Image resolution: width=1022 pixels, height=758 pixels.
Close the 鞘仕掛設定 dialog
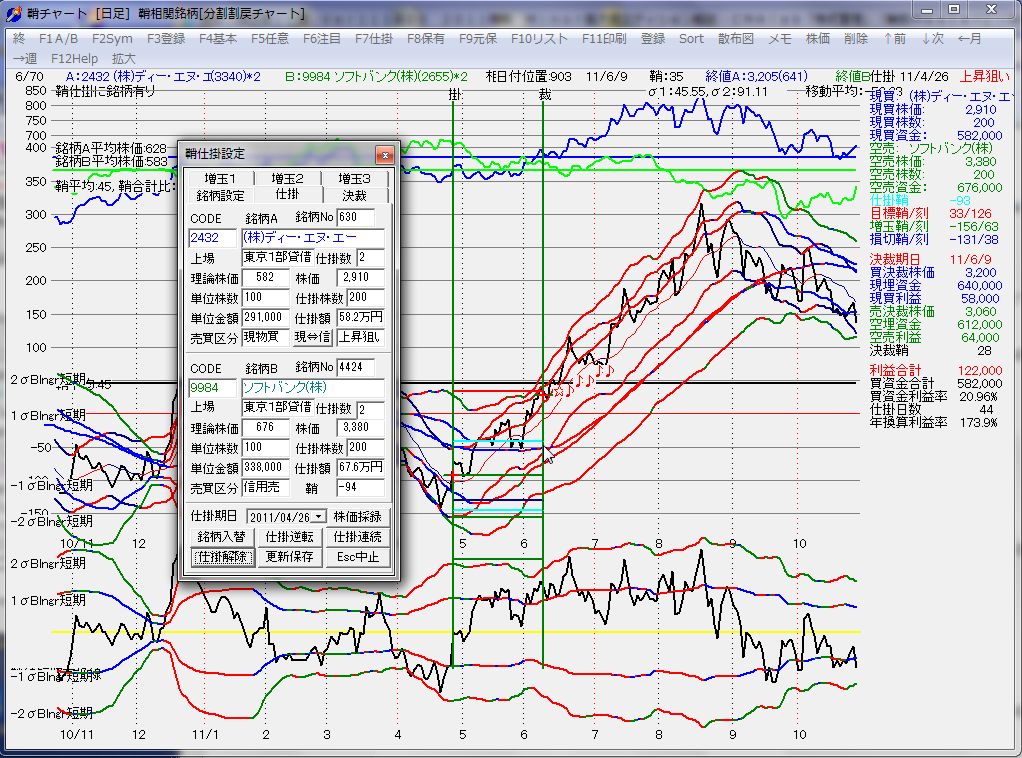385,154
